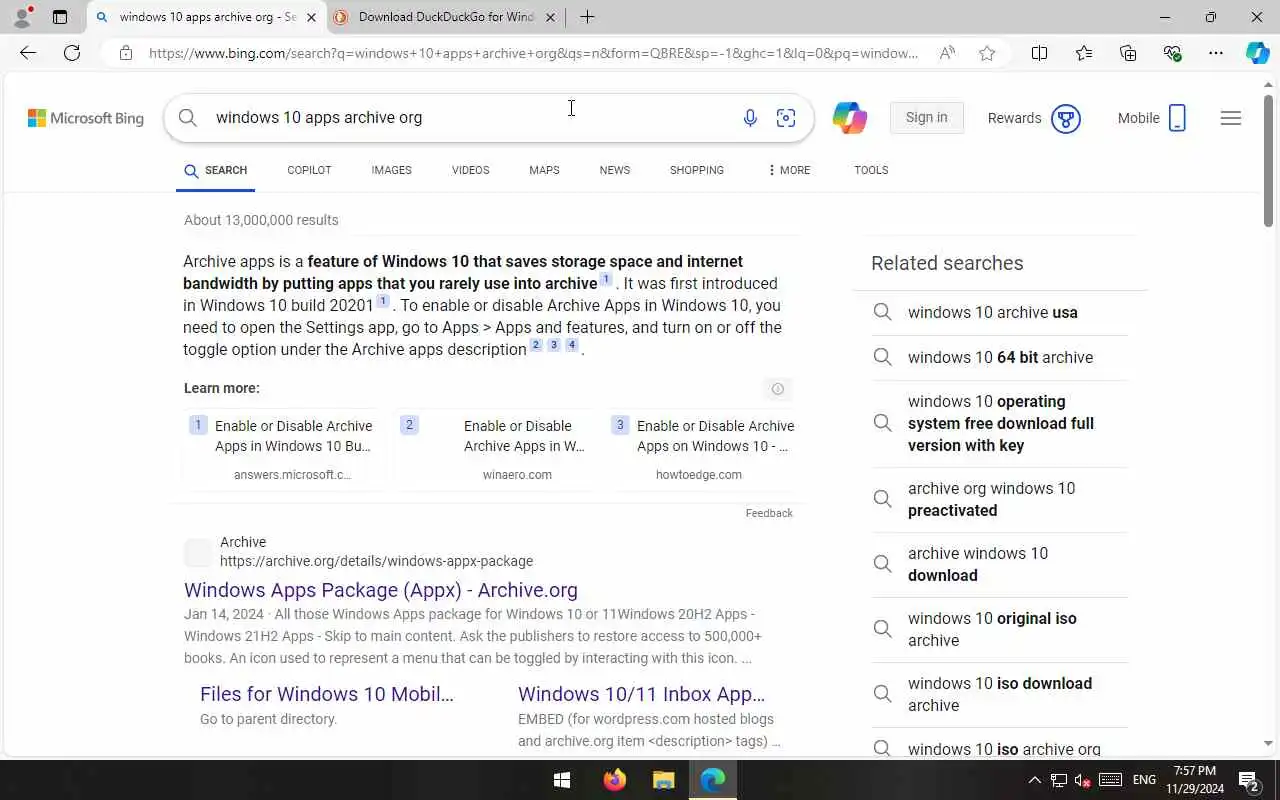Open Collections panel

tap(1128, 53)
